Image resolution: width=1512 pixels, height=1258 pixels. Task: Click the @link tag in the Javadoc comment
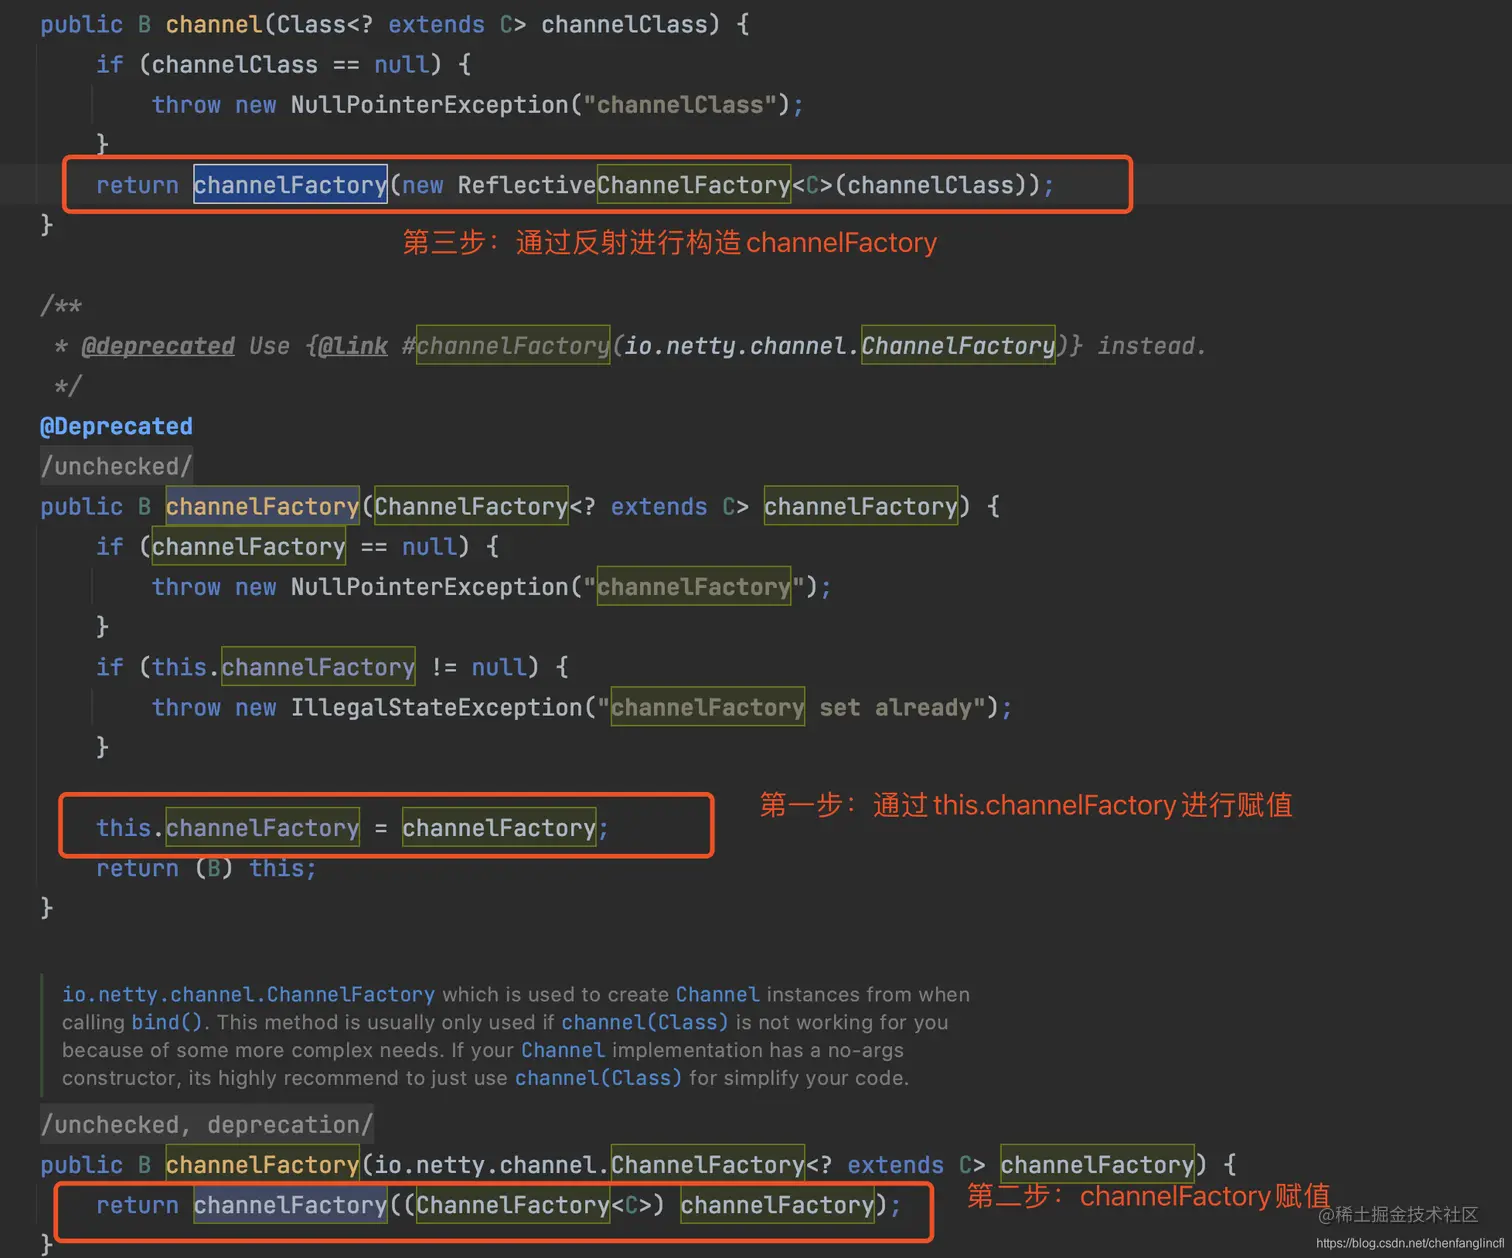click(353, 346)
